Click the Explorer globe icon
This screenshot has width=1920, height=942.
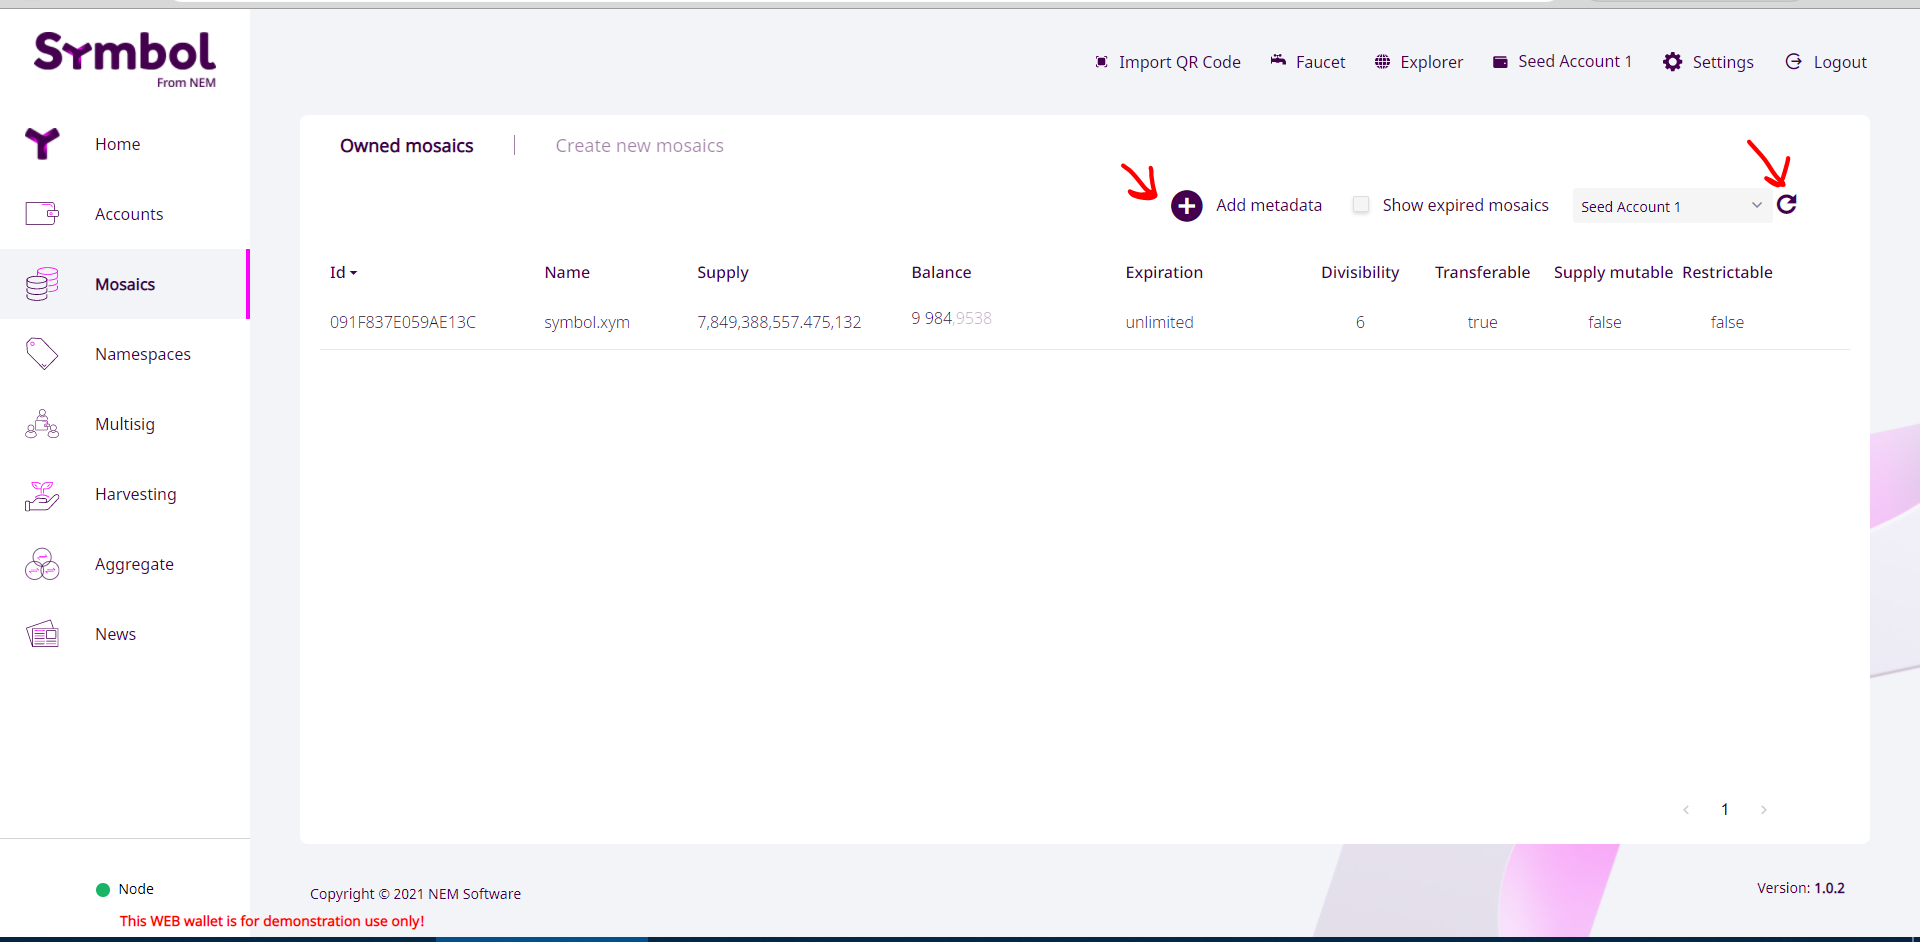[1382, 62]
